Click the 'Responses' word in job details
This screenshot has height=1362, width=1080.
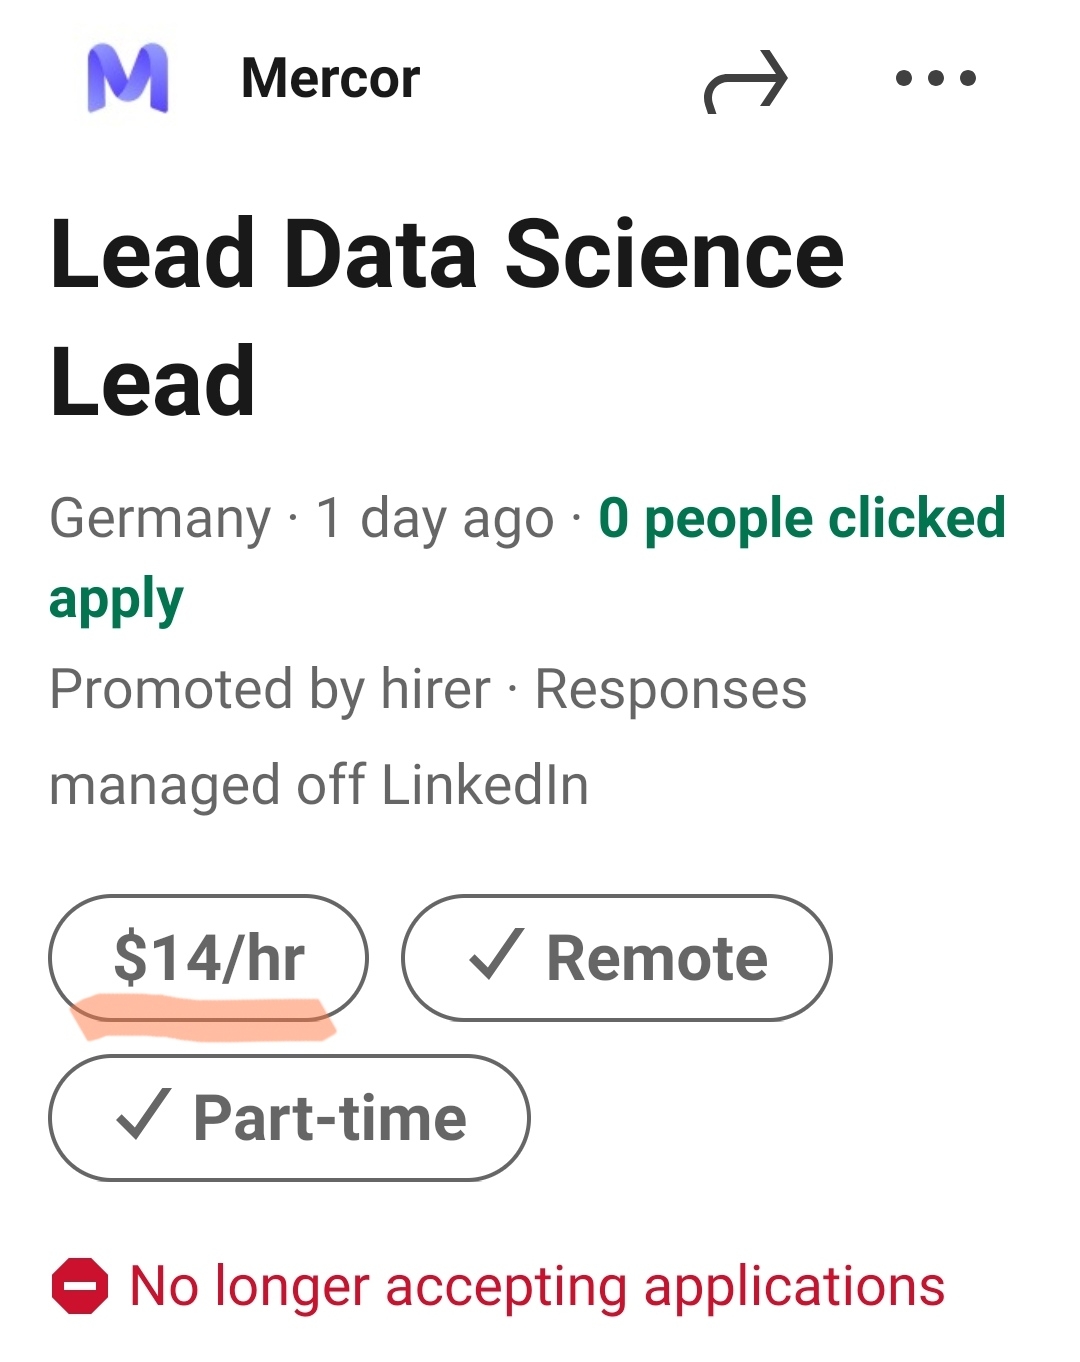pyautogui.click(x=671, y=690)
